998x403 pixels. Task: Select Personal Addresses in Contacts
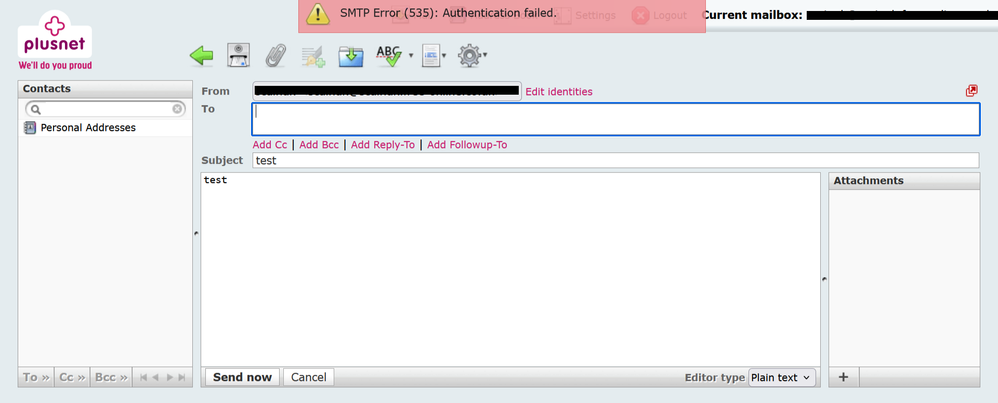point(87,128)
